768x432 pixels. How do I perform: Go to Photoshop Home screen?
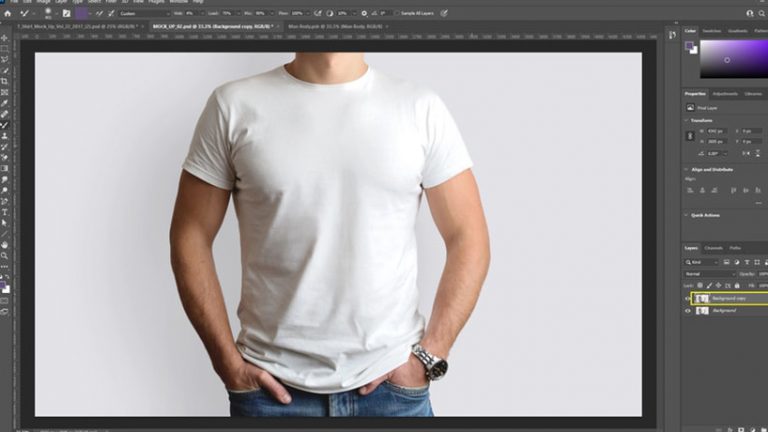pyautogui.click(x=7, y=14)
